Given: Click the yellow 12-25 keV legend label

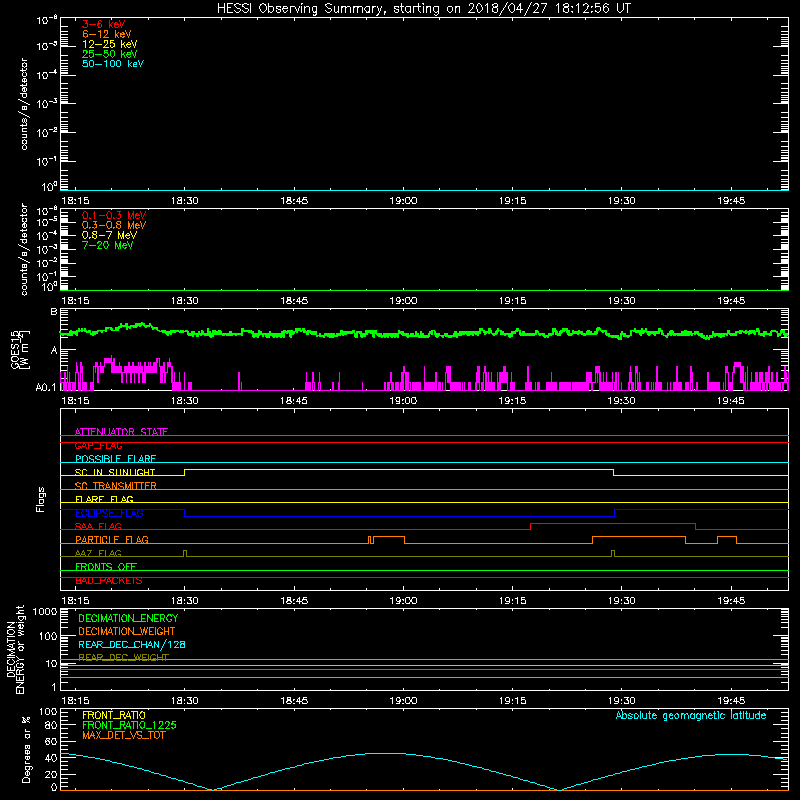Looking at the screenshot, I should 110,44.
